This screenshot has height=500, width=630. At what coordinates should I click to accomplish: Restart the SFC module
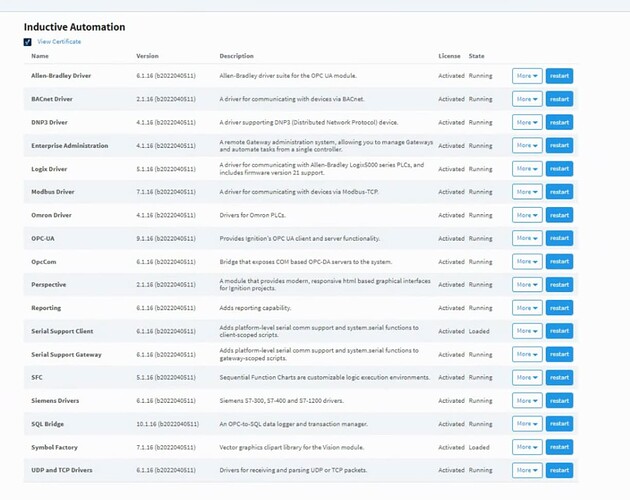pos(559,377)
